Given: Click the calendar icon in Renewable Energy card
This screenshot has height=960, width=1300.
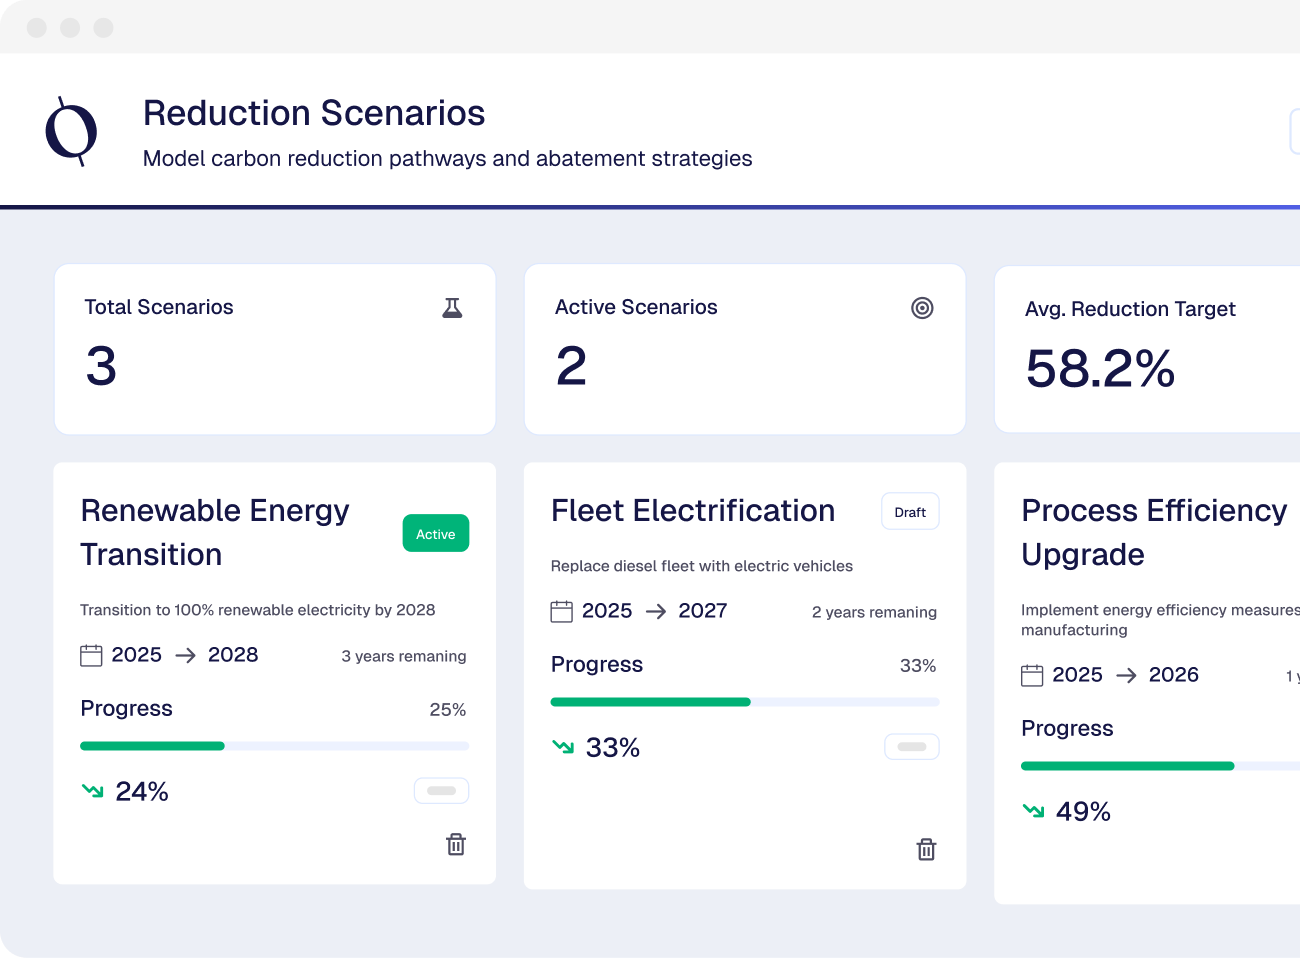Looking at the screenshot, I should pos(91,655).
